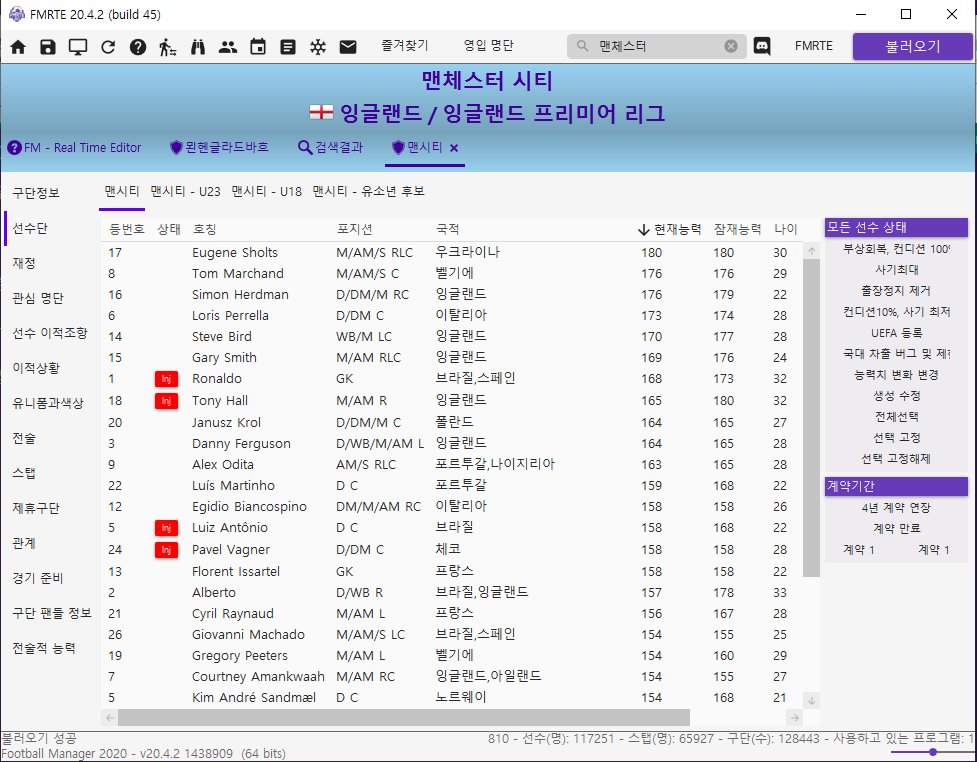
Task: Click the Inj badge for Luiz Antônio
Action: tap(166, 528)
